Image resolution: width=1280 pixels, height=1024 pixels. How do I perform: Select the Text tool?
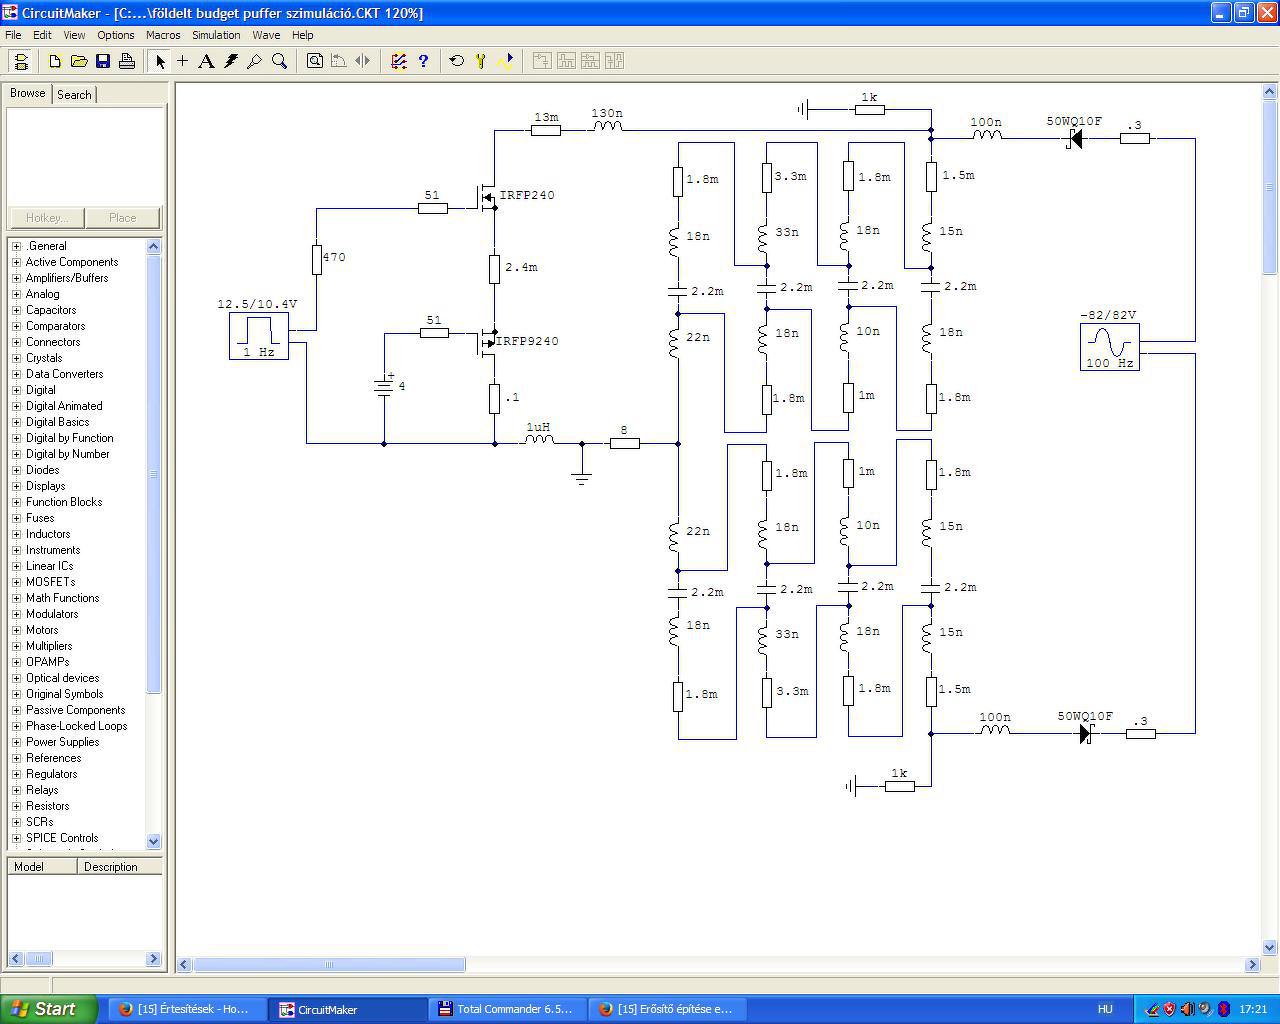coord(207,61)
